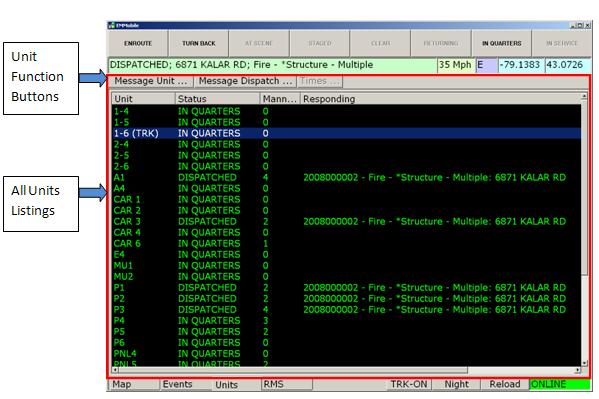Viewport: 599px width, 399px height.
Task: Toggle Night display mode
Action: (456, 384)
